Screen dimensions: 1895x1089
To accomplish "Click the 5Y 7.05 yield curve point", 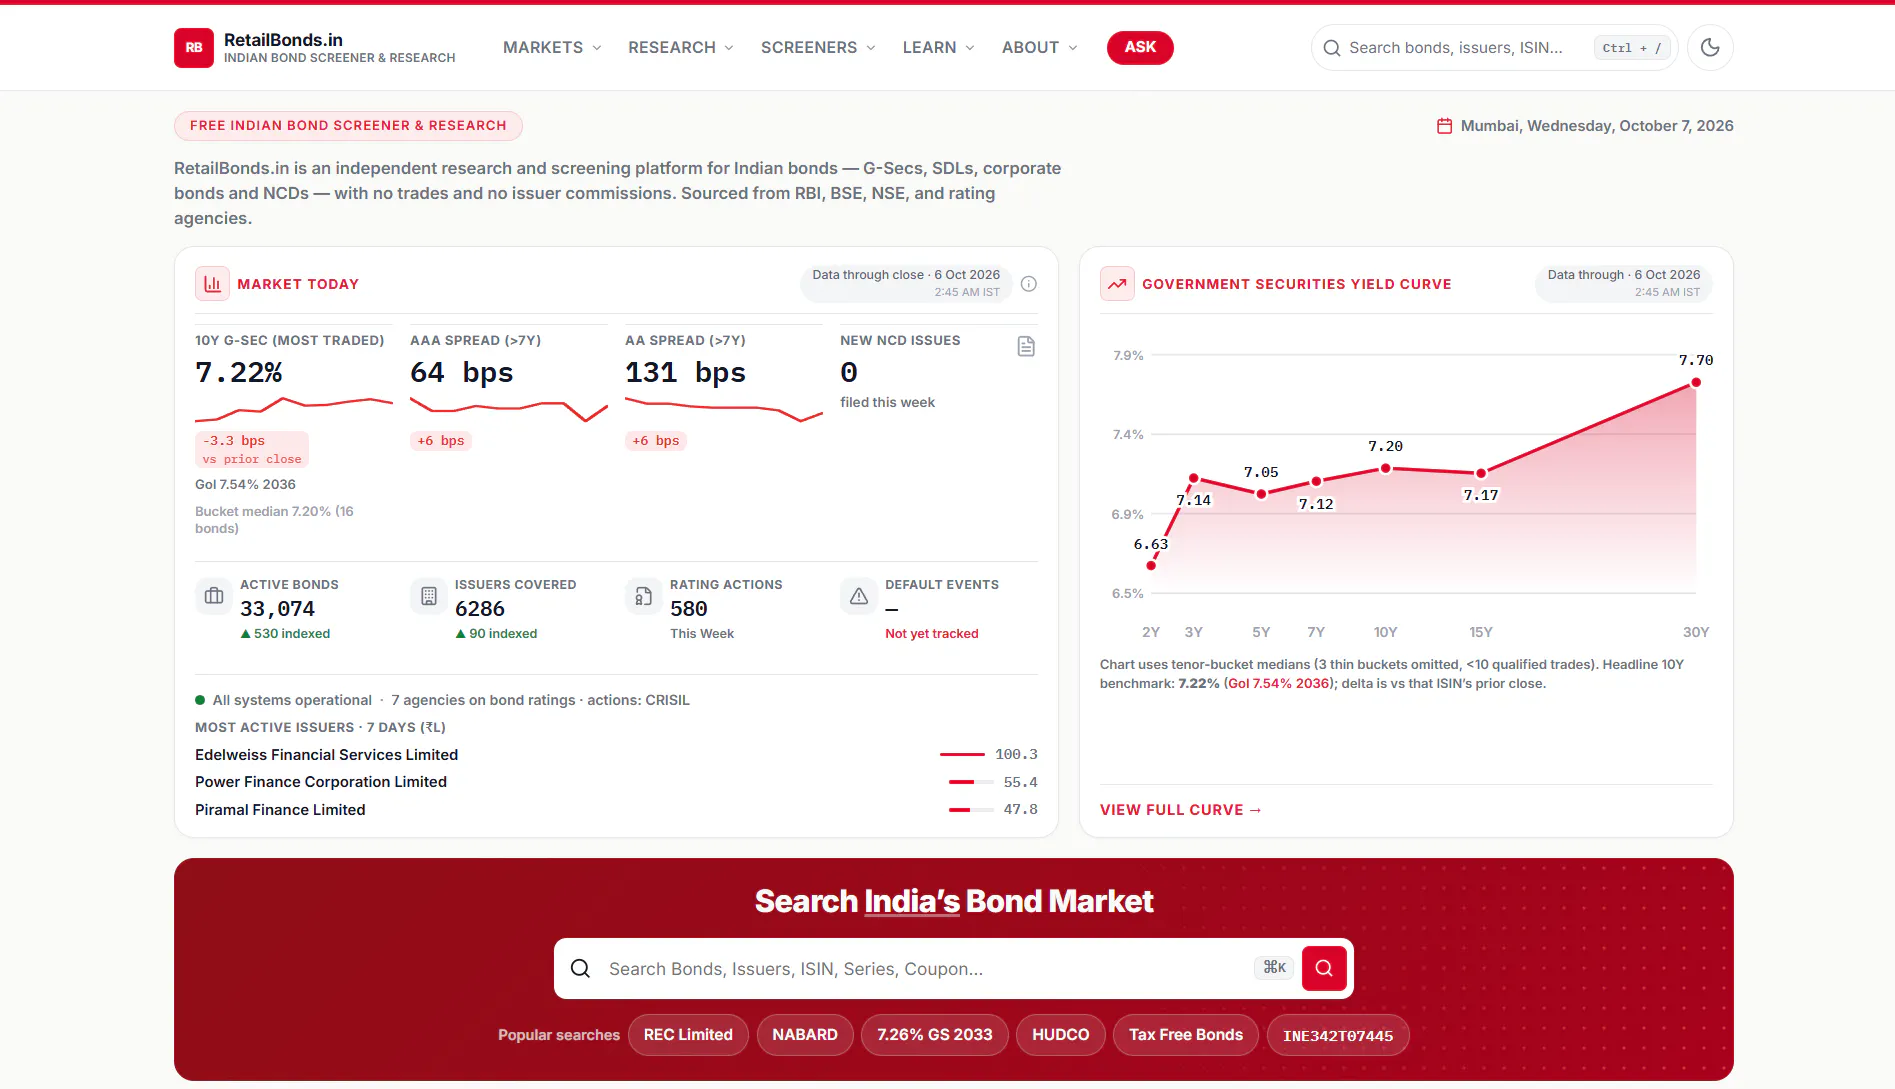I will click(x=1261, y=494).
